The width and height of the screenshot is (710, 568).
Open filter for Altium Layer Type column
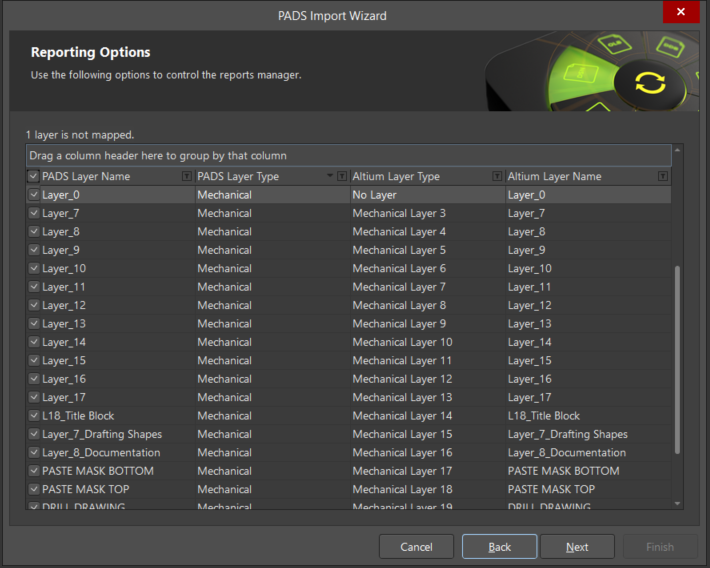tap(497, 176)
